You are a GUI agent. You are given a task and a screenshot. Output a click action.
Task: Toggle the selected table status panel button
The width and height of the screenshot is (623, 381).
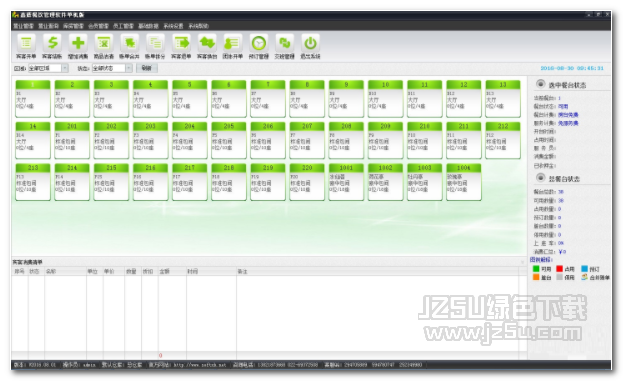pos(540,84)
